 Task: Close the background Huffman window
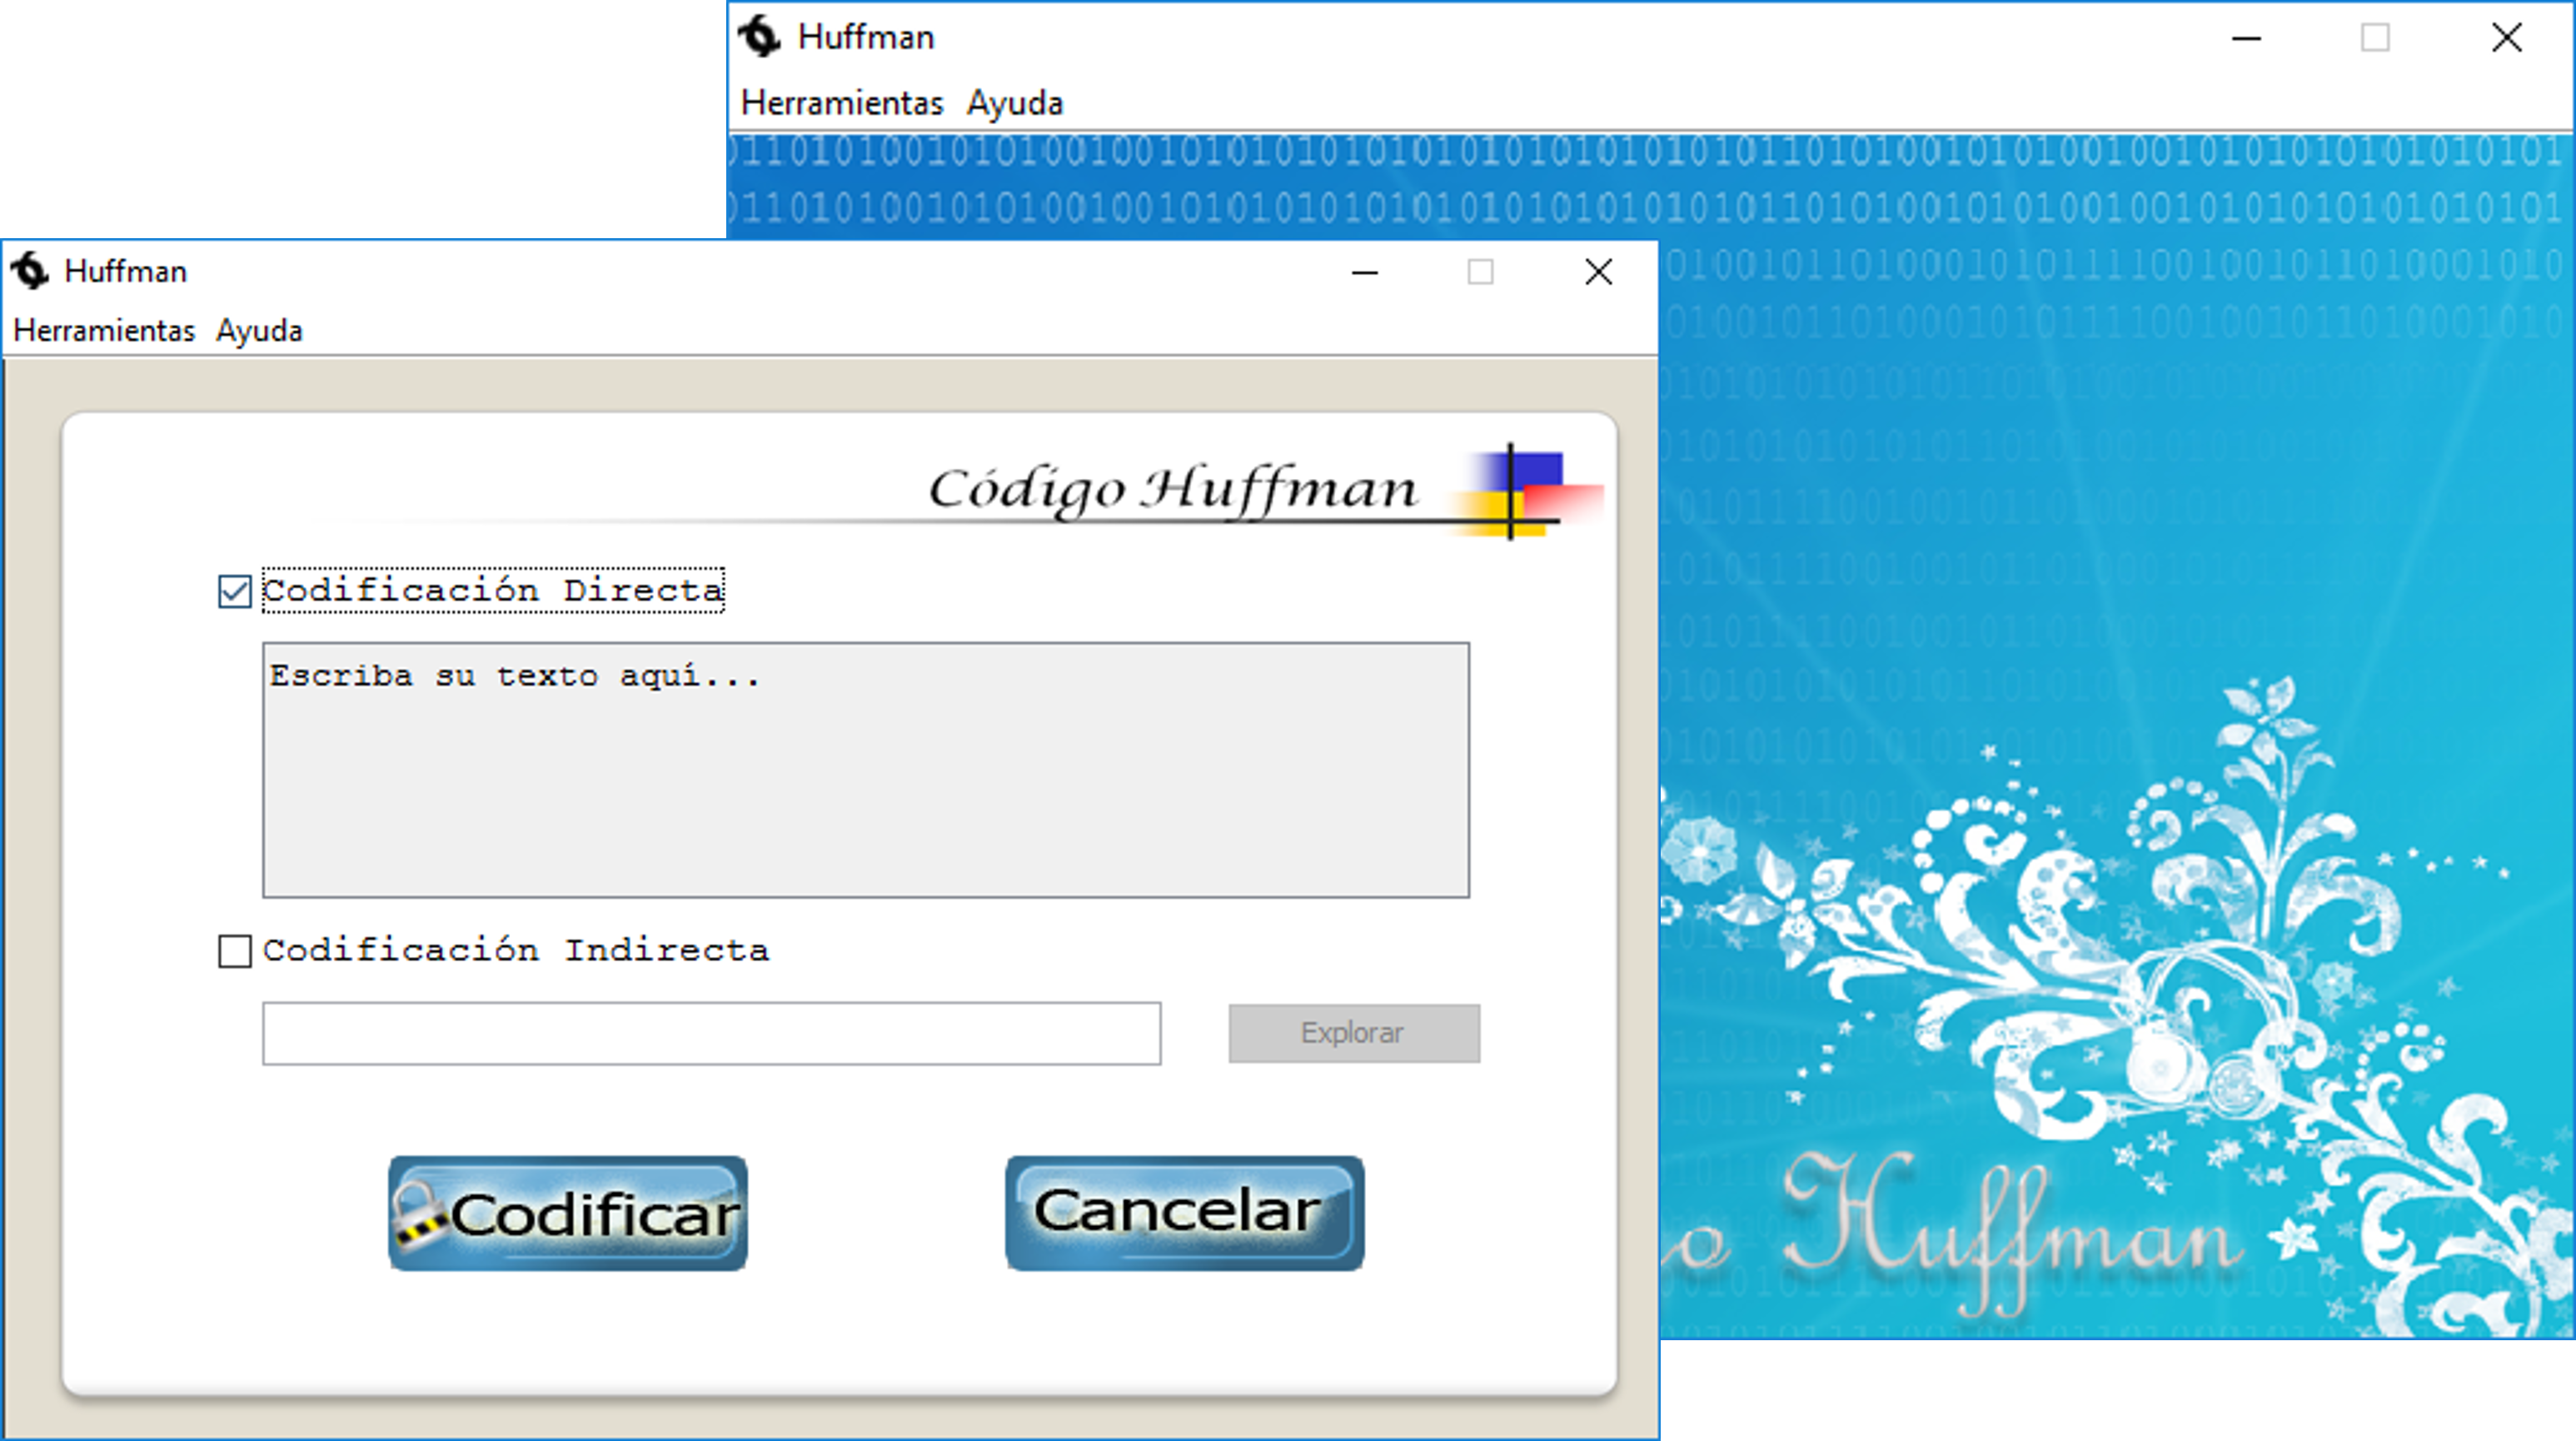(2506, 38)
